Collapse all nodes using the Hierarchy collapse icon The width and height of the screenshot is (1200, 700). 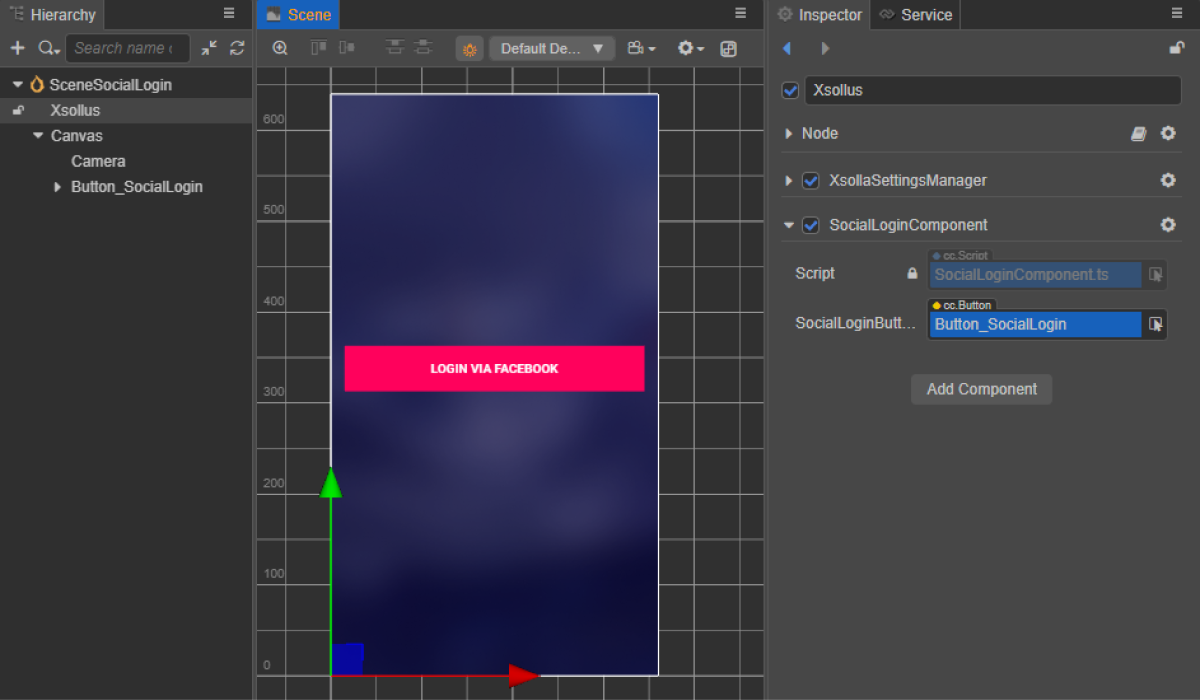click(x=208, y=48)
